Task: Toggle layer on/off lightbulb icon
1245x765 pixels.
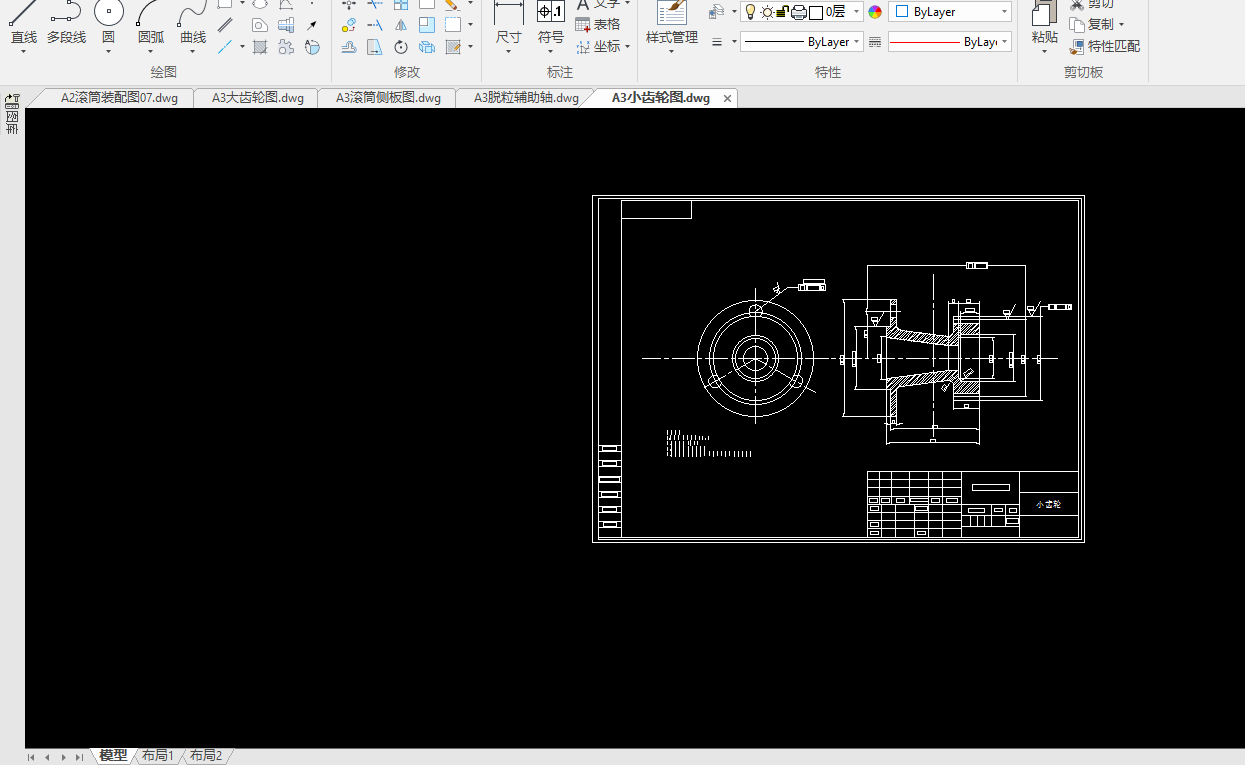Action: (x=750, y=12)
